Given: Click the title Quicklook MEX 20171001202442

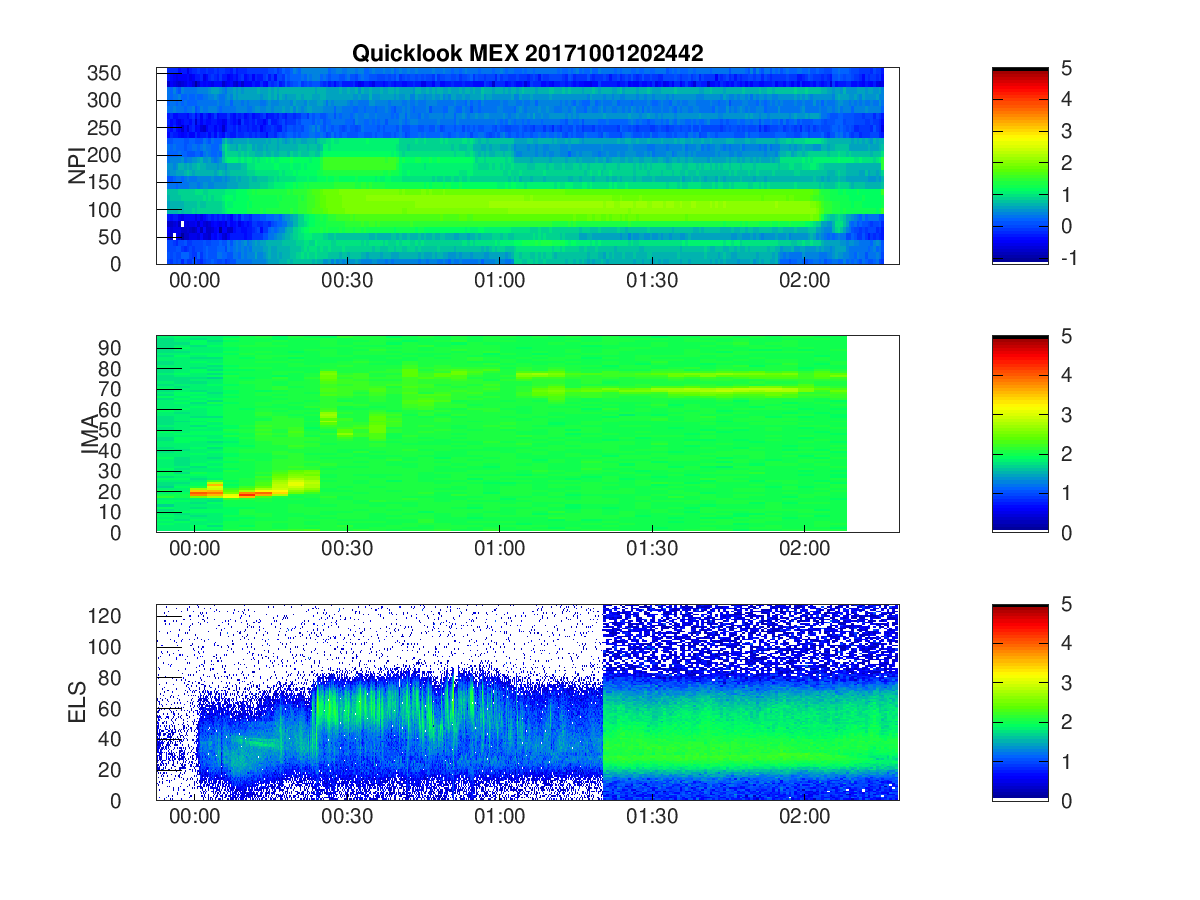Looking at the screenshot, I should 527,54.
